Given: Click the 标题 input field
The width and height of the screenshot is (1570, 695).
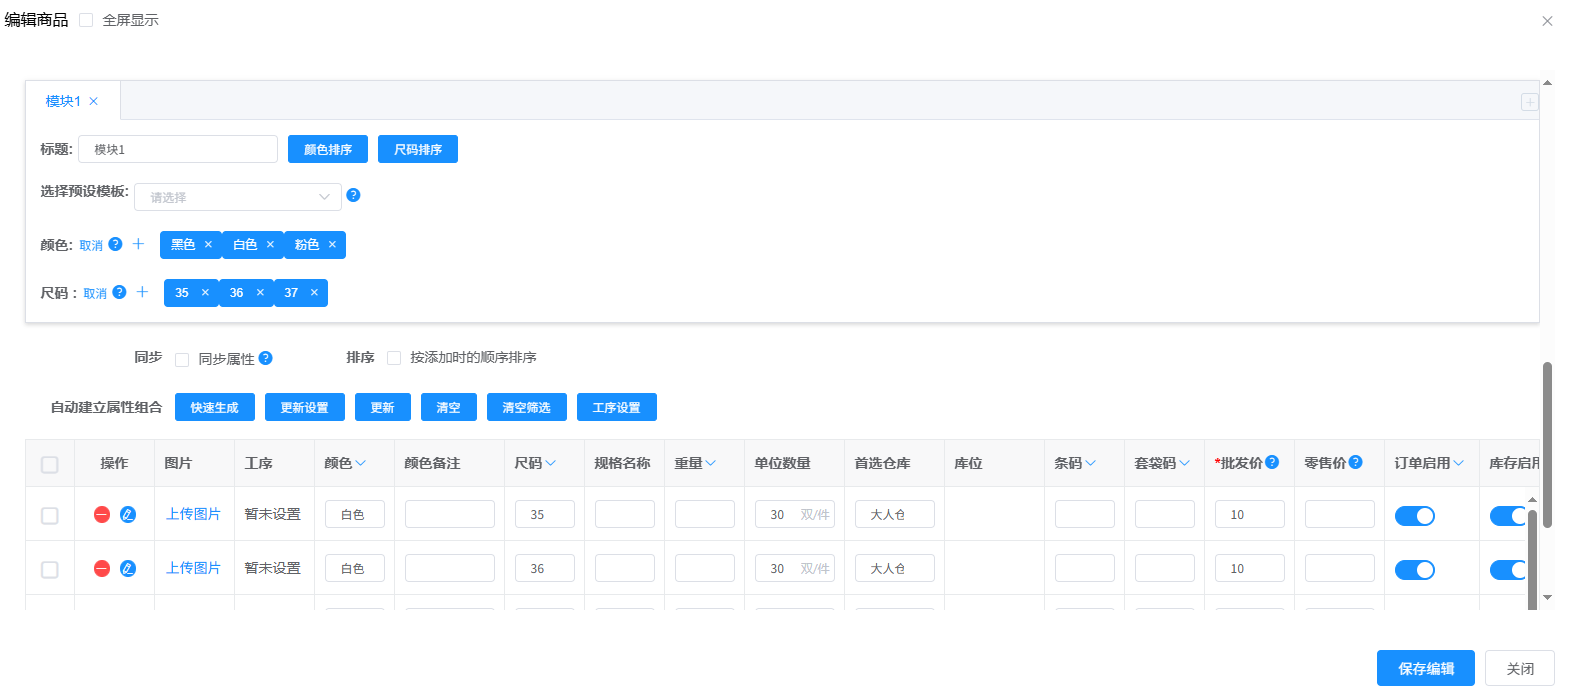Looking at the screenshot, I should (x=178, y=149).
